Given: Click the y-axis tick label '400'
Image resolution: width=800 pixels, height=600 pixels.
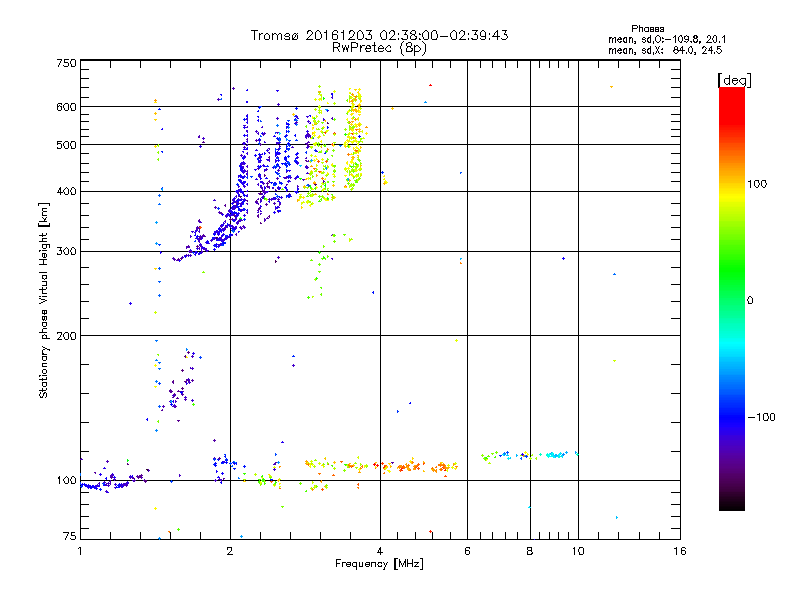Looking at the screenshot, I should [66, 191].
